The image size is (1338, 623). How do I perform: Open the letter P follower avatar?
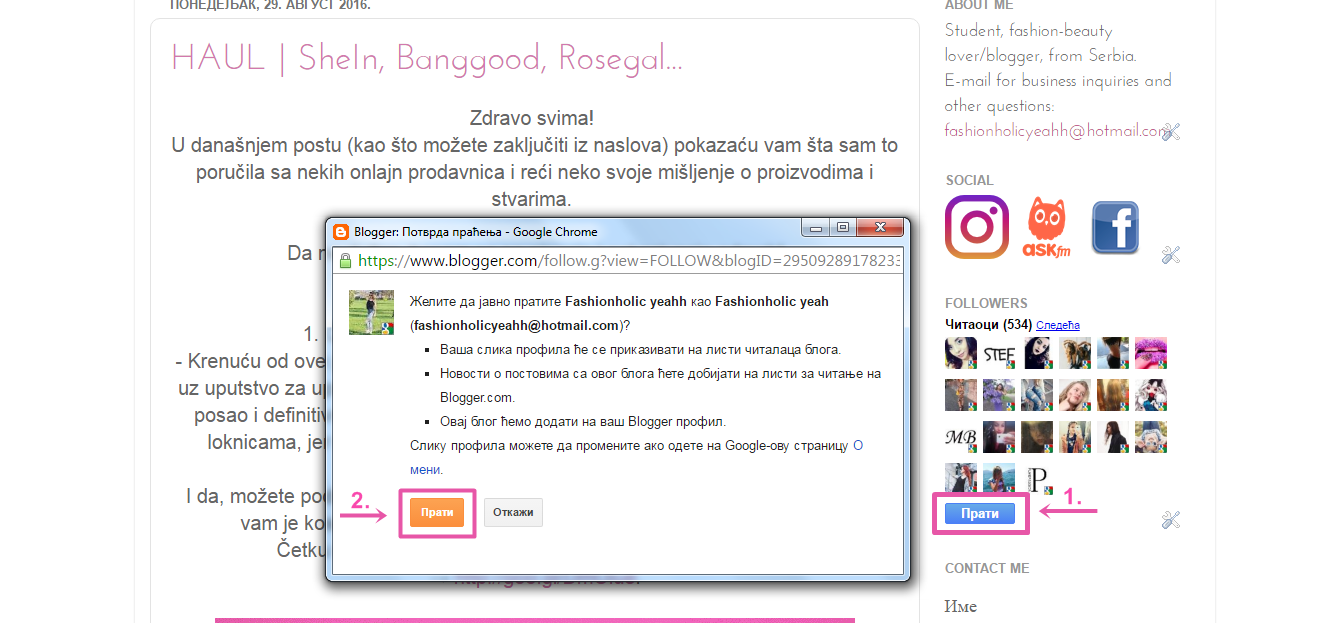1037,479
